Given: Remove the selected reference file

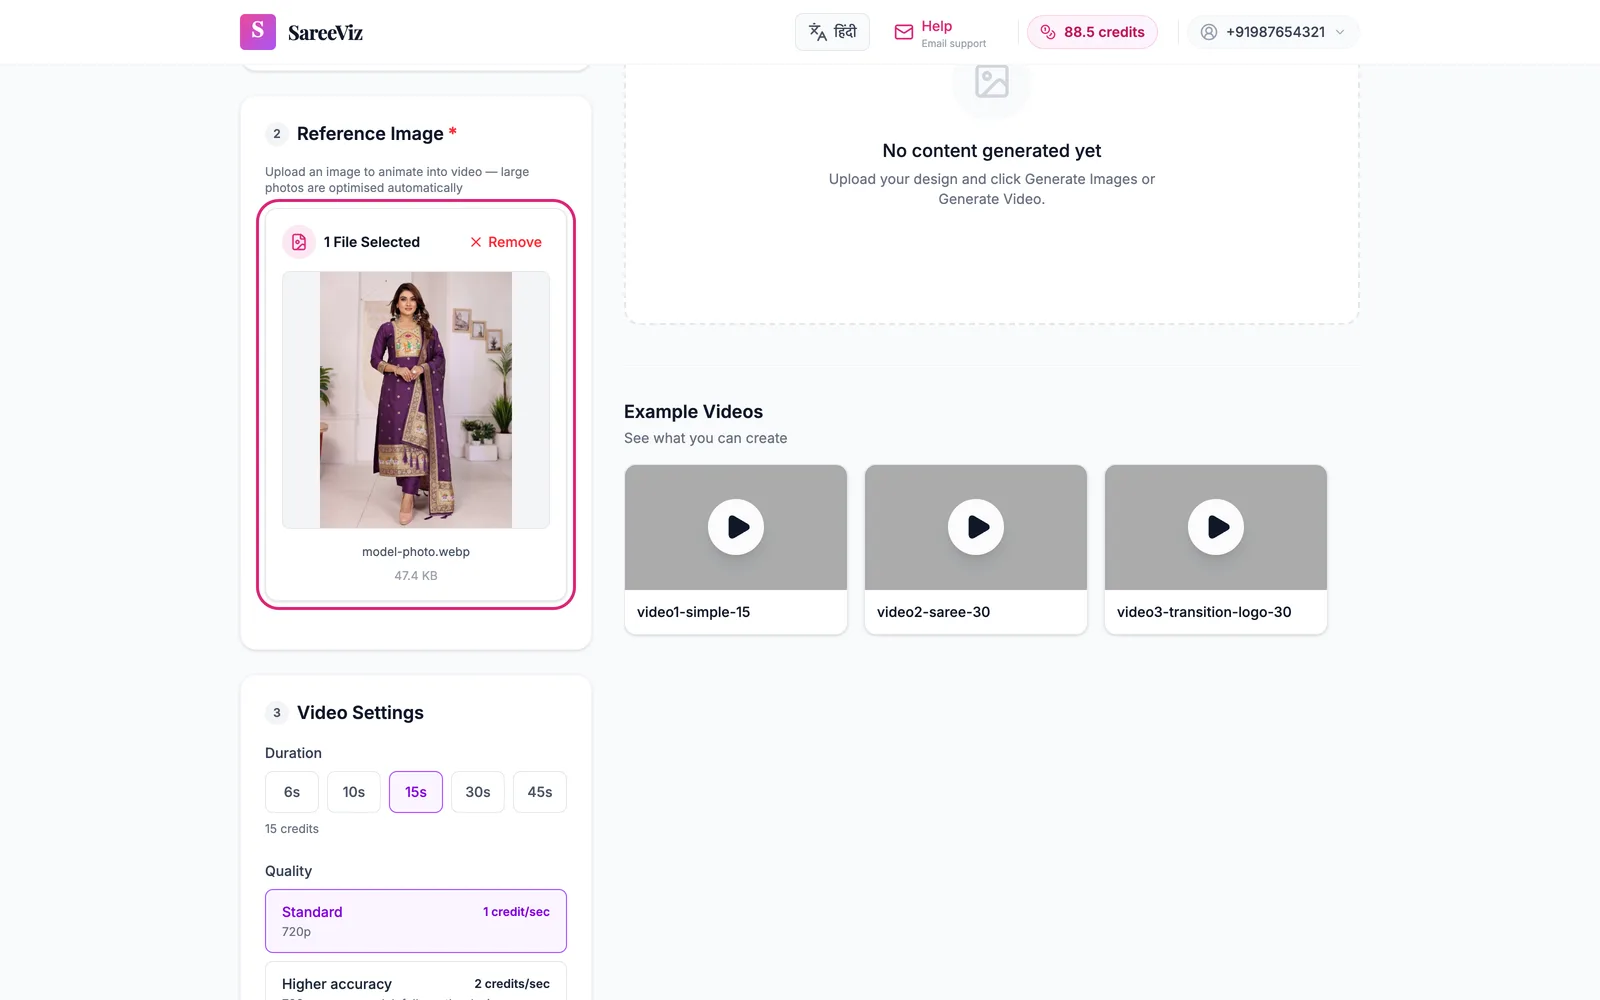Looking at the screenshot, I should coord(506,242).
